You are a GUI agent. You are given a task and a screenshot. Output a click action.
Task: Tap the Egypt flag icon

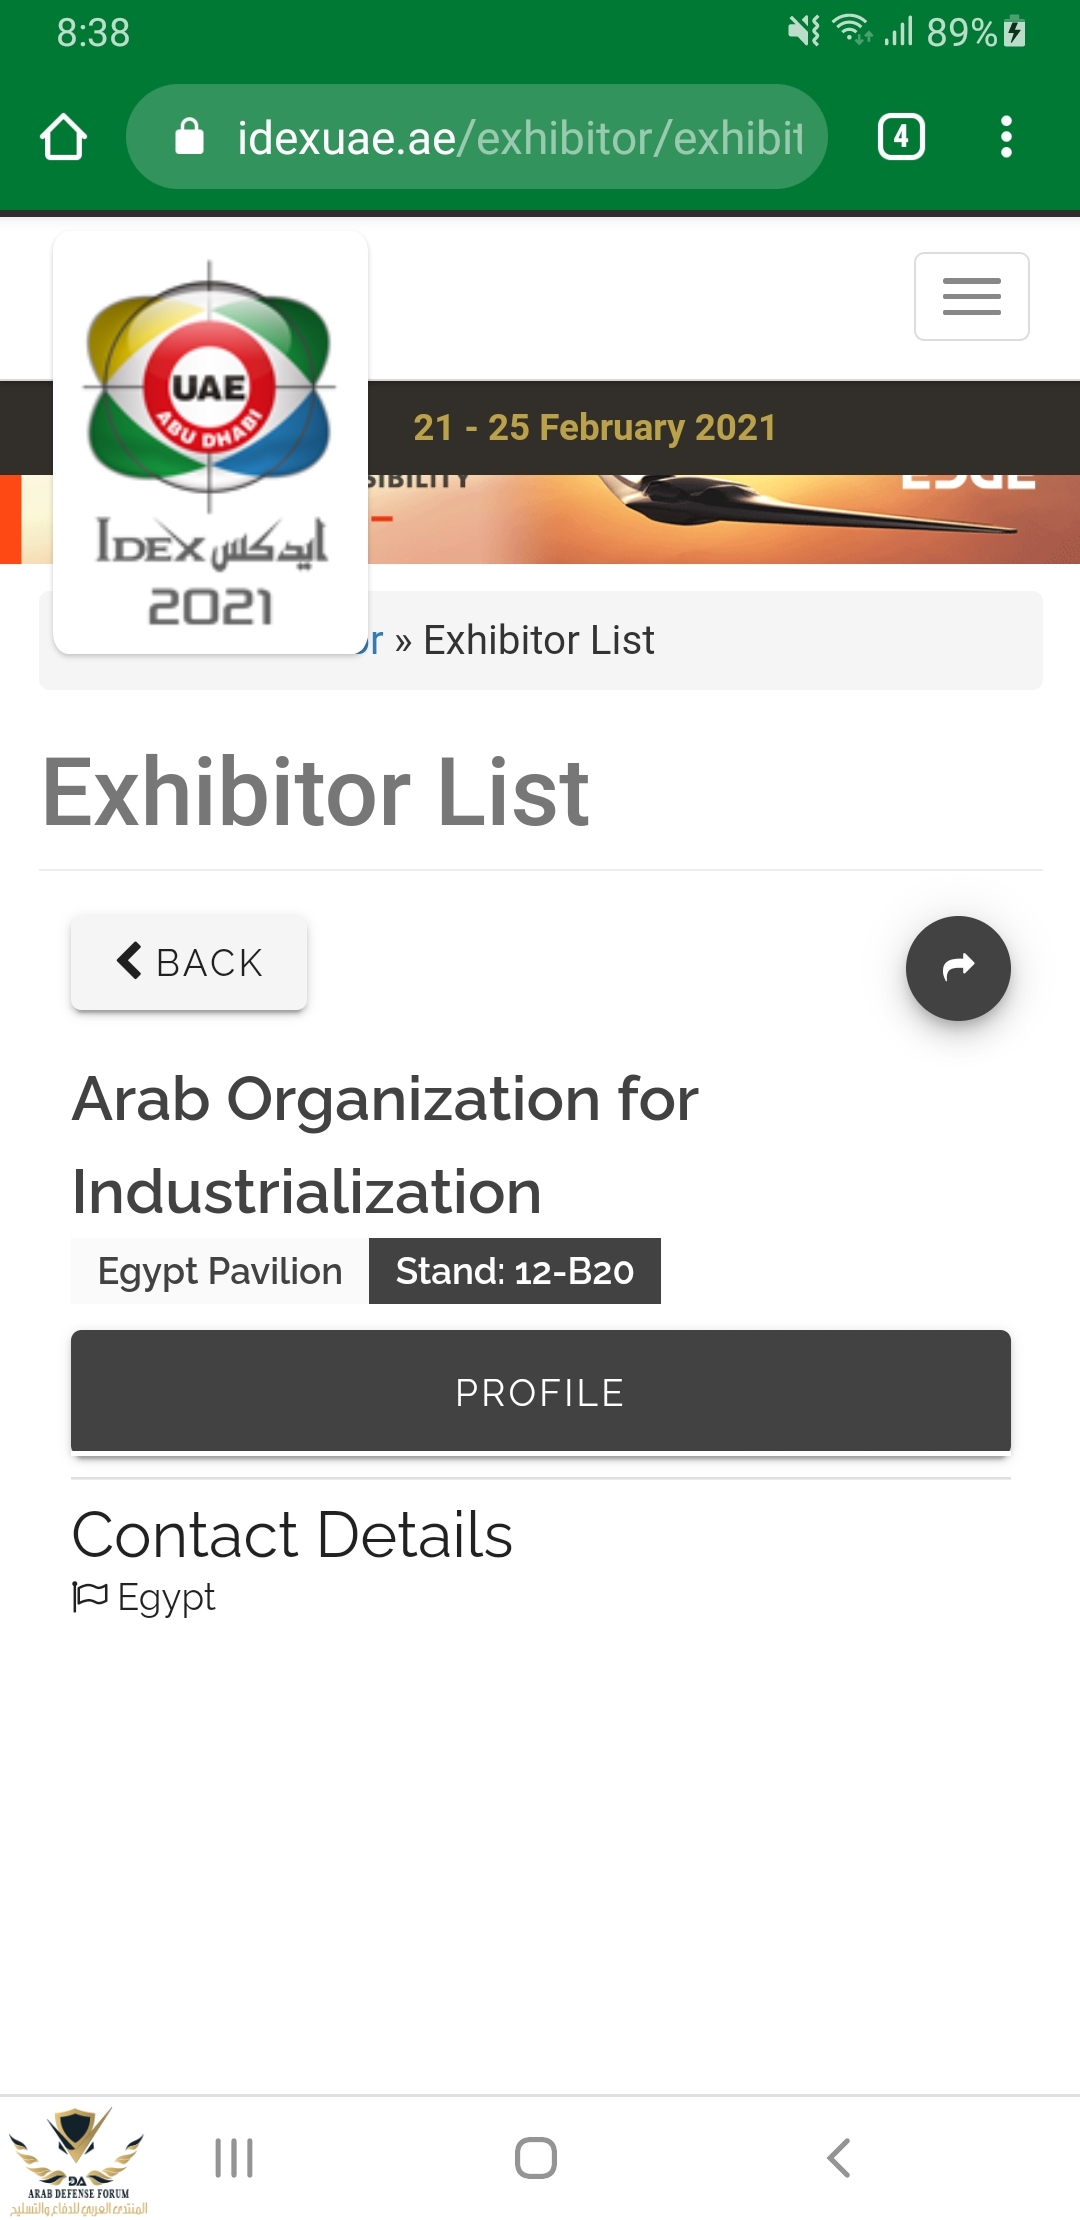tap(90, 1596)
